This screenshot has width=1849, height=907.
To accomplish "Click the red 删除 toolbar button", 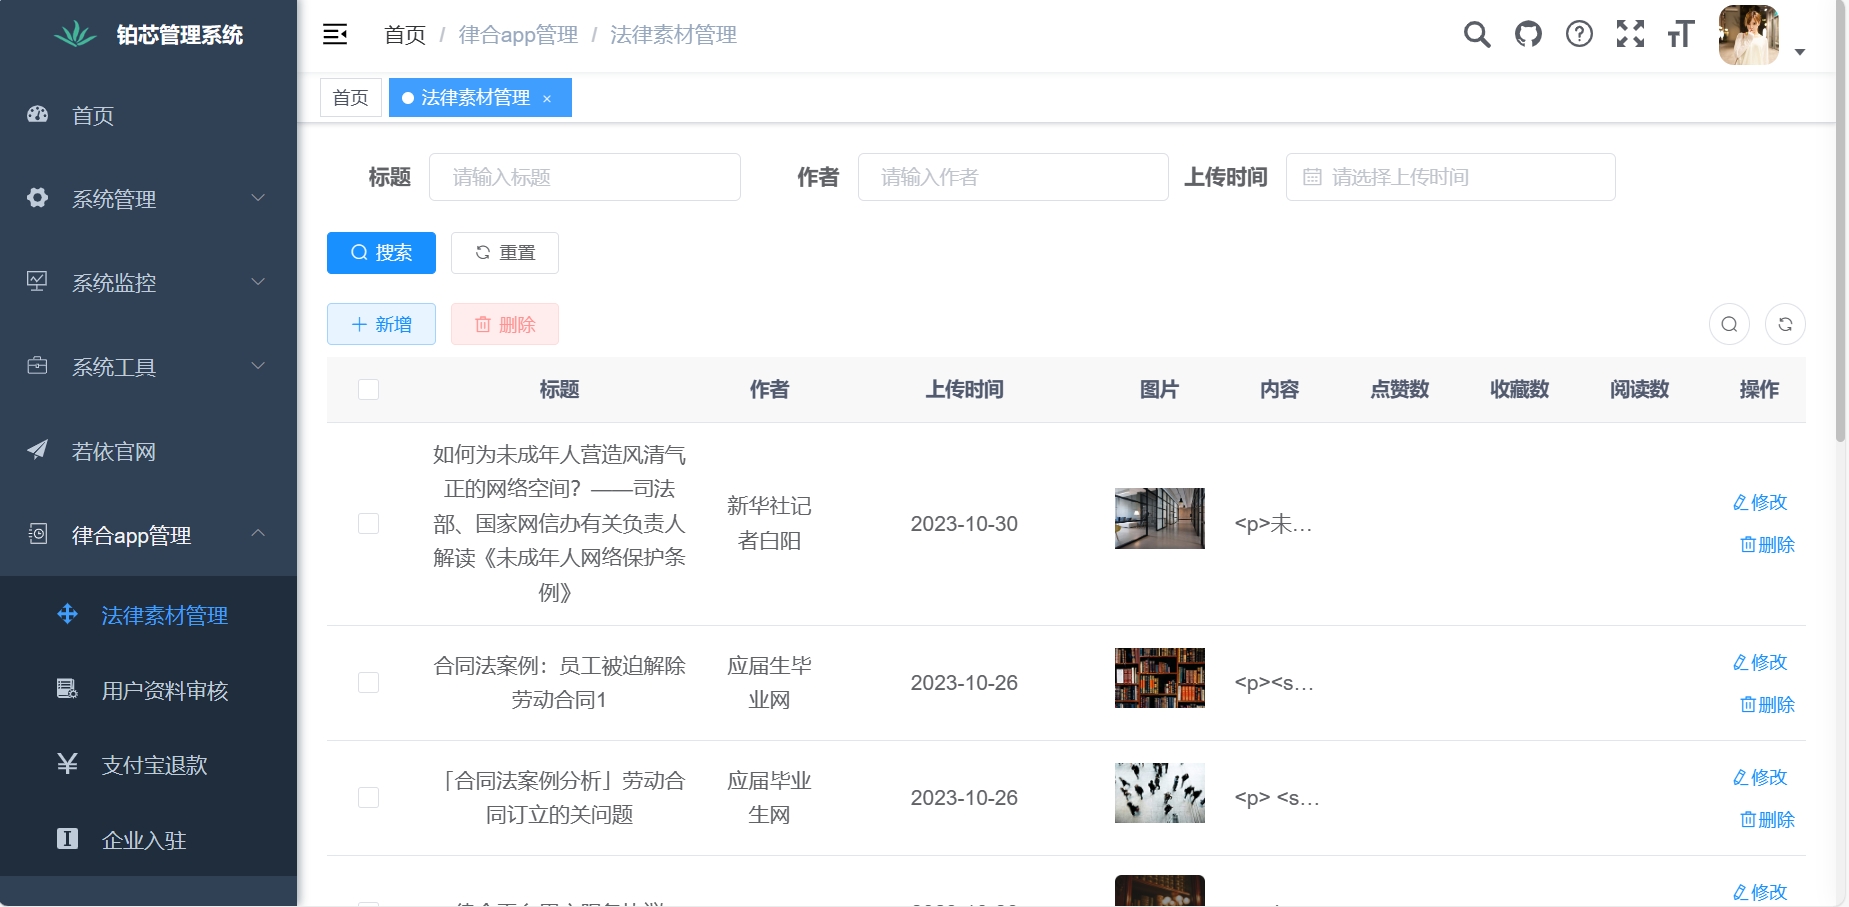I will pos(505,324).
